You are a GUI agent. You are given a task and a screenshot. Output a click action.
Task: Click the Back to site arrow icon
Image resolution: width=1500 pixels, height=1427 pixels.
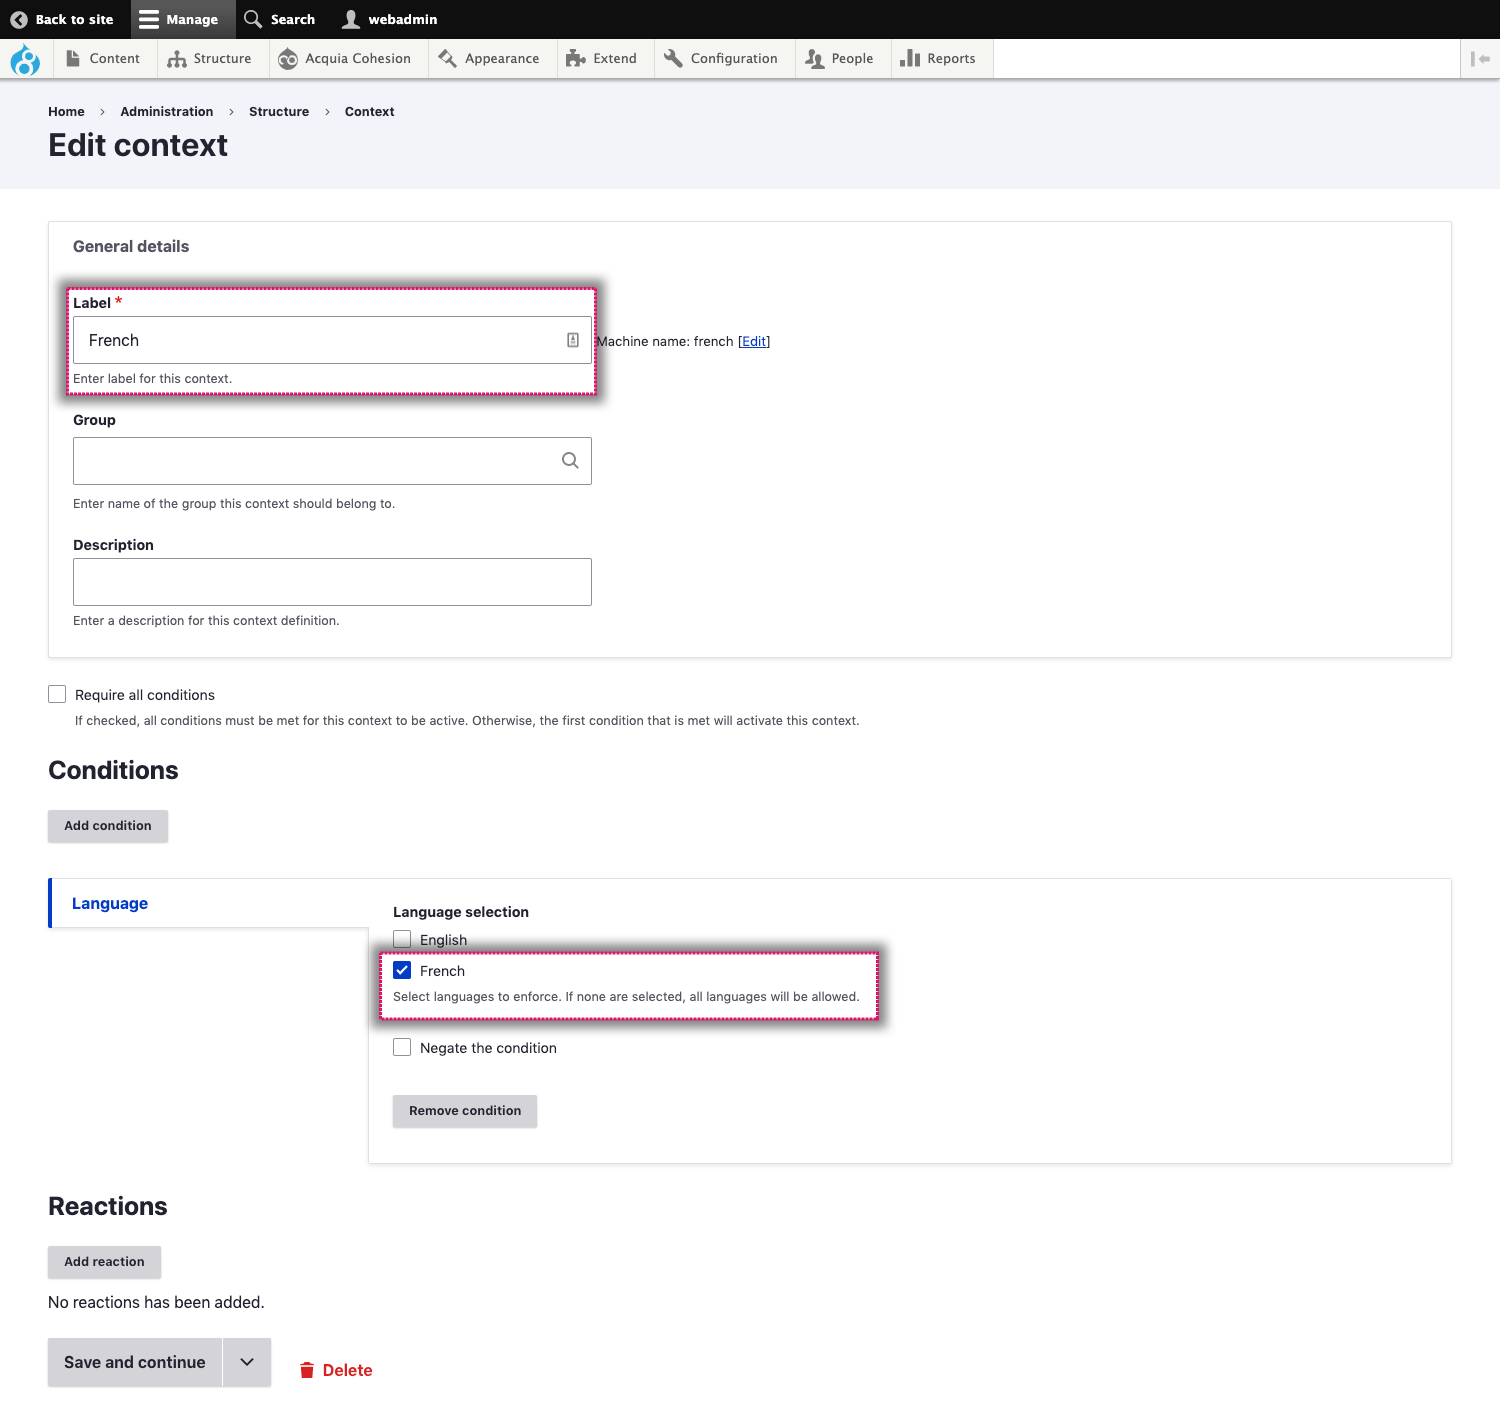19,19
